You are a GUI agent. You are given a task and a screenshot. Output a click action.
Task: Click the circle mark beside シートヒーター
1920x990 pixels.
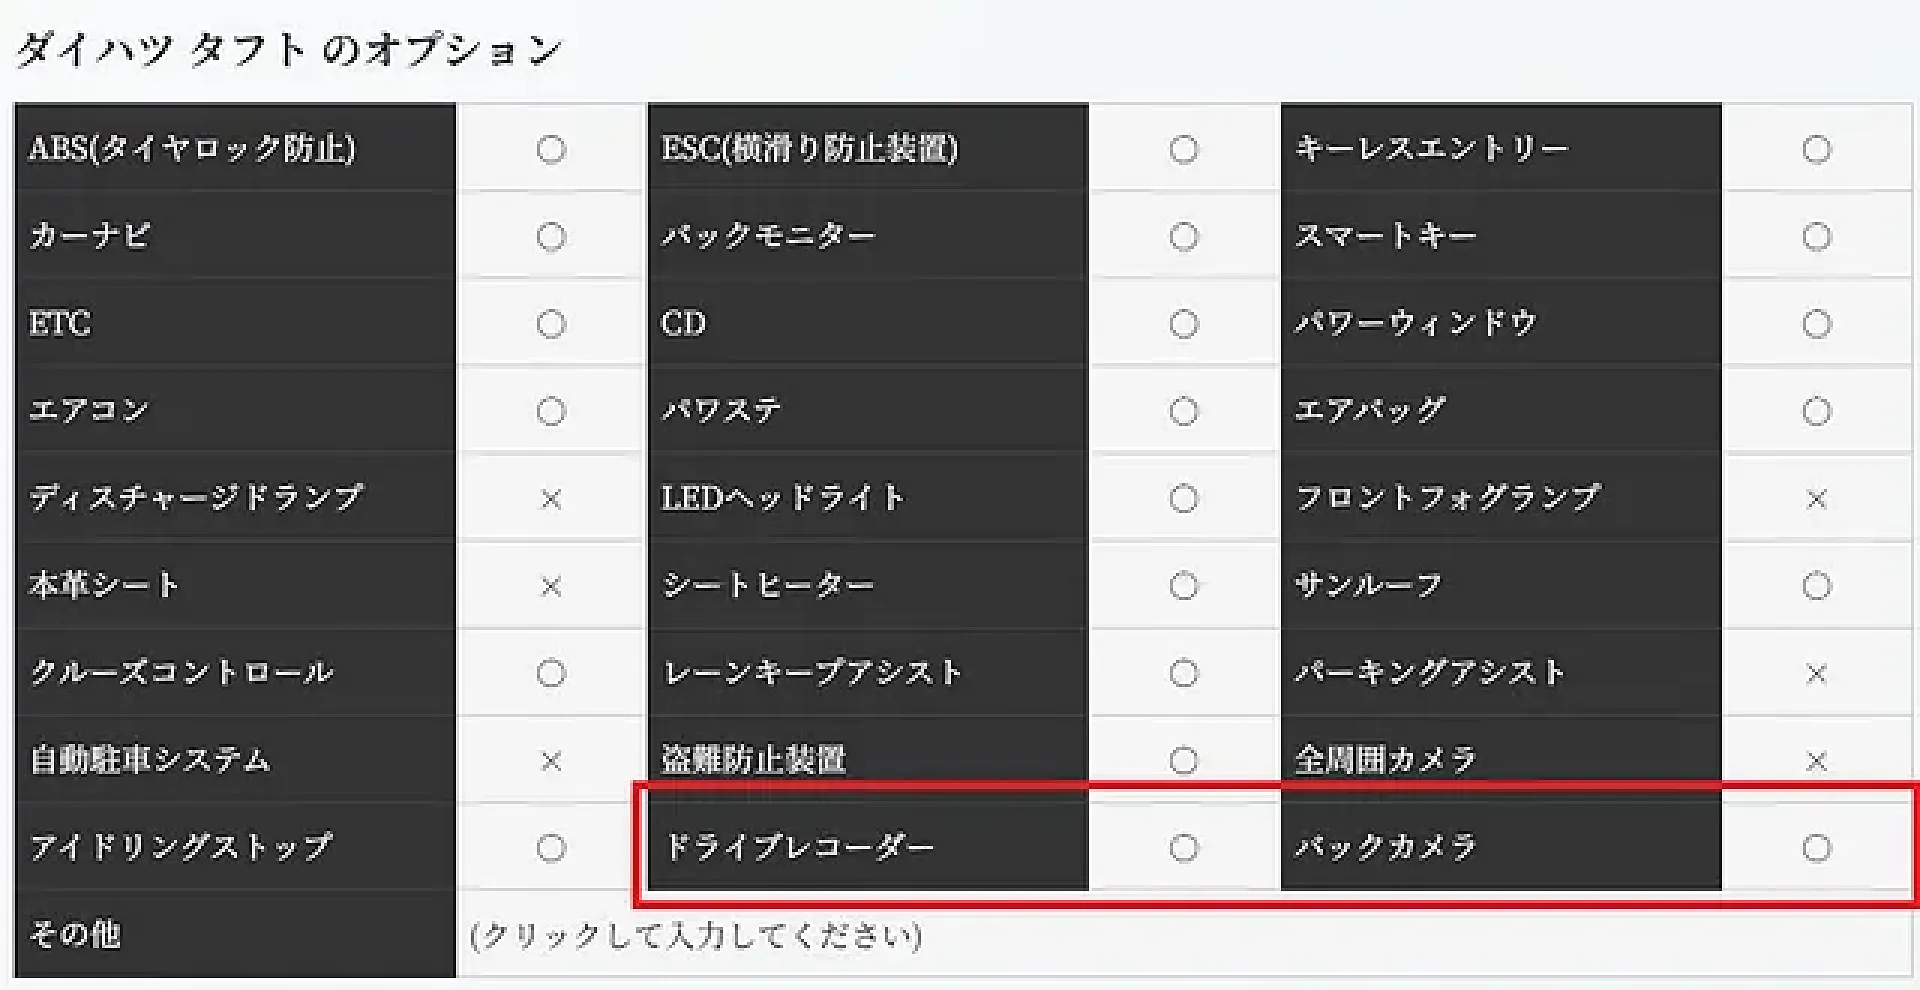pos(1183,586)
